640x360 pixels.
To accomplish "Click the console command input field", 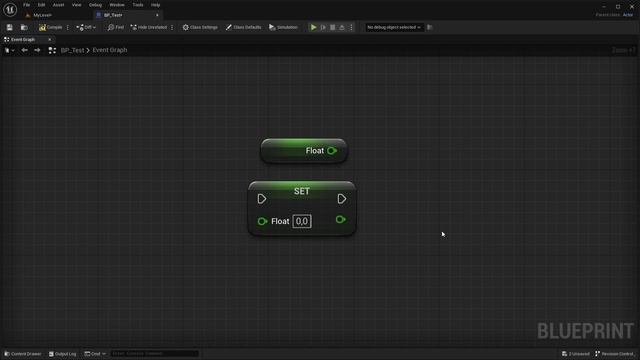I will (x=154, y=353).
